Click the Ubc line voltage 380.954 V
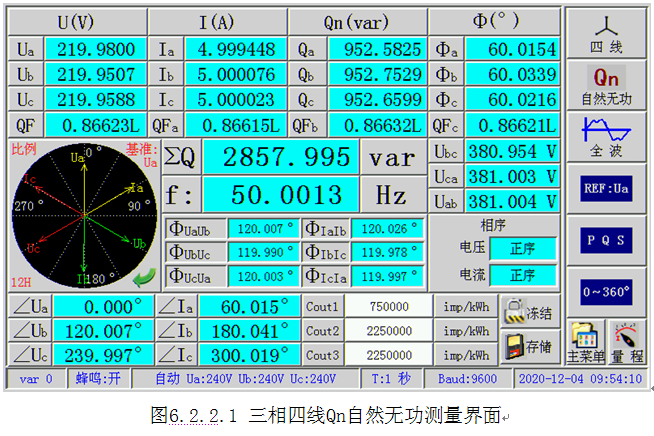The height and width of the screenshot is (436, 654). (512, 151)
